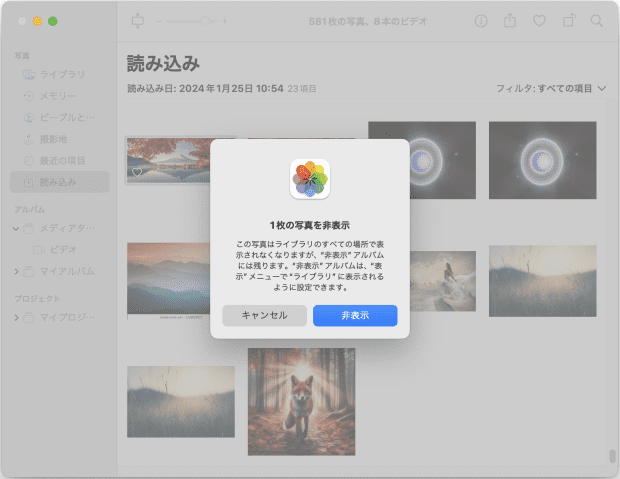Click the 581枚の写真、8本のビデオ title
Image resolution: width=620 pixels, height=479 pixels.
pyautogui.click(x=368, y=21)
